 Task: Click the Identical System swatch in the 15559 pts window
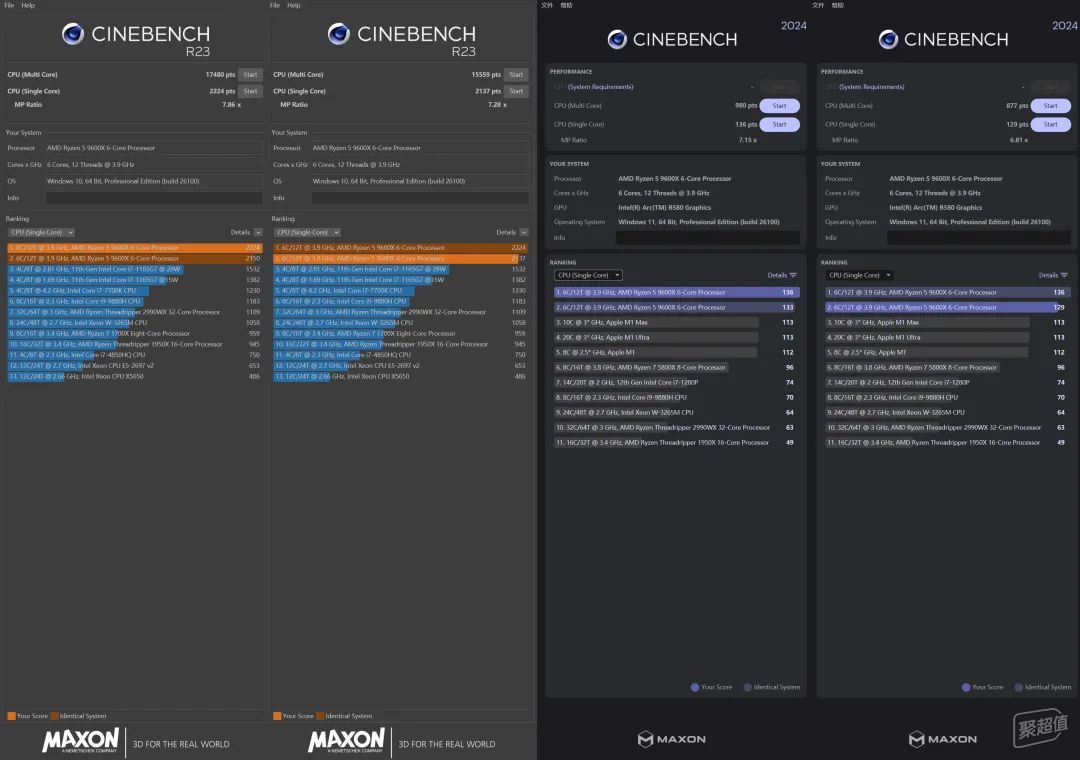click(x=320, y=716)
